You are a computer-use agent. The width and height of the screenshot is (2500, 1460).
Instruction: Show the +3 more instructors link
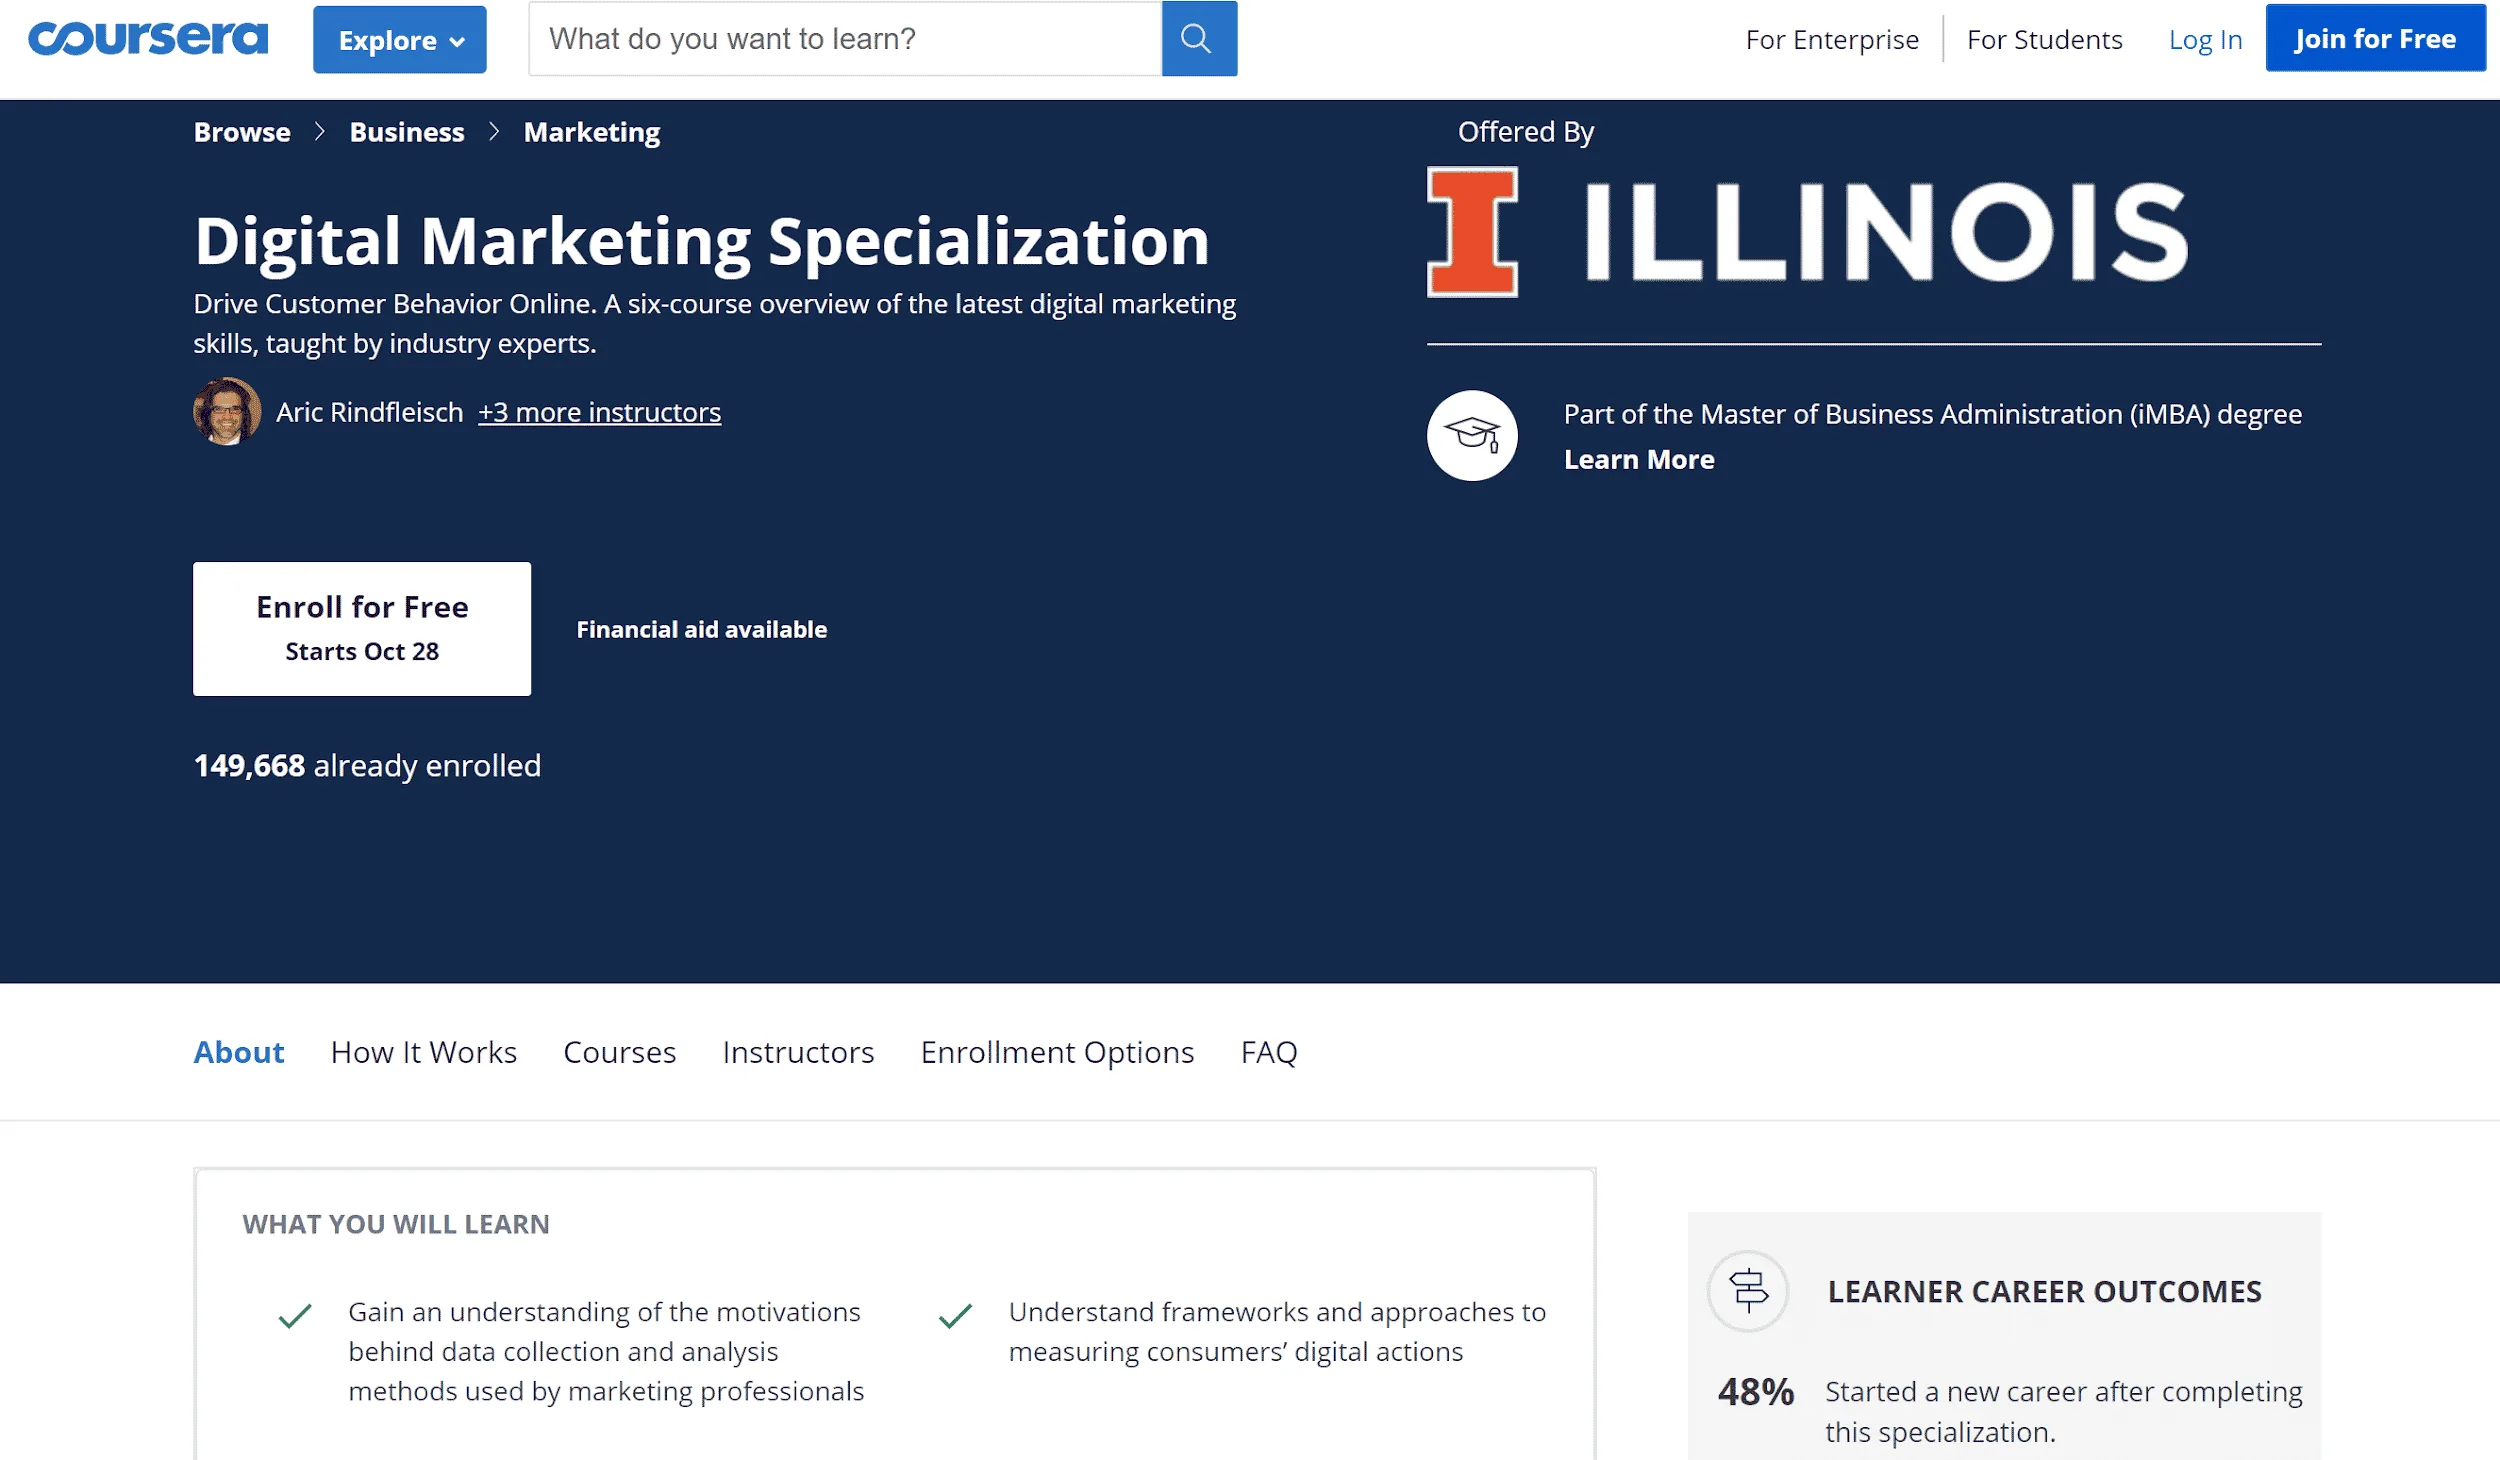(599, 412)
